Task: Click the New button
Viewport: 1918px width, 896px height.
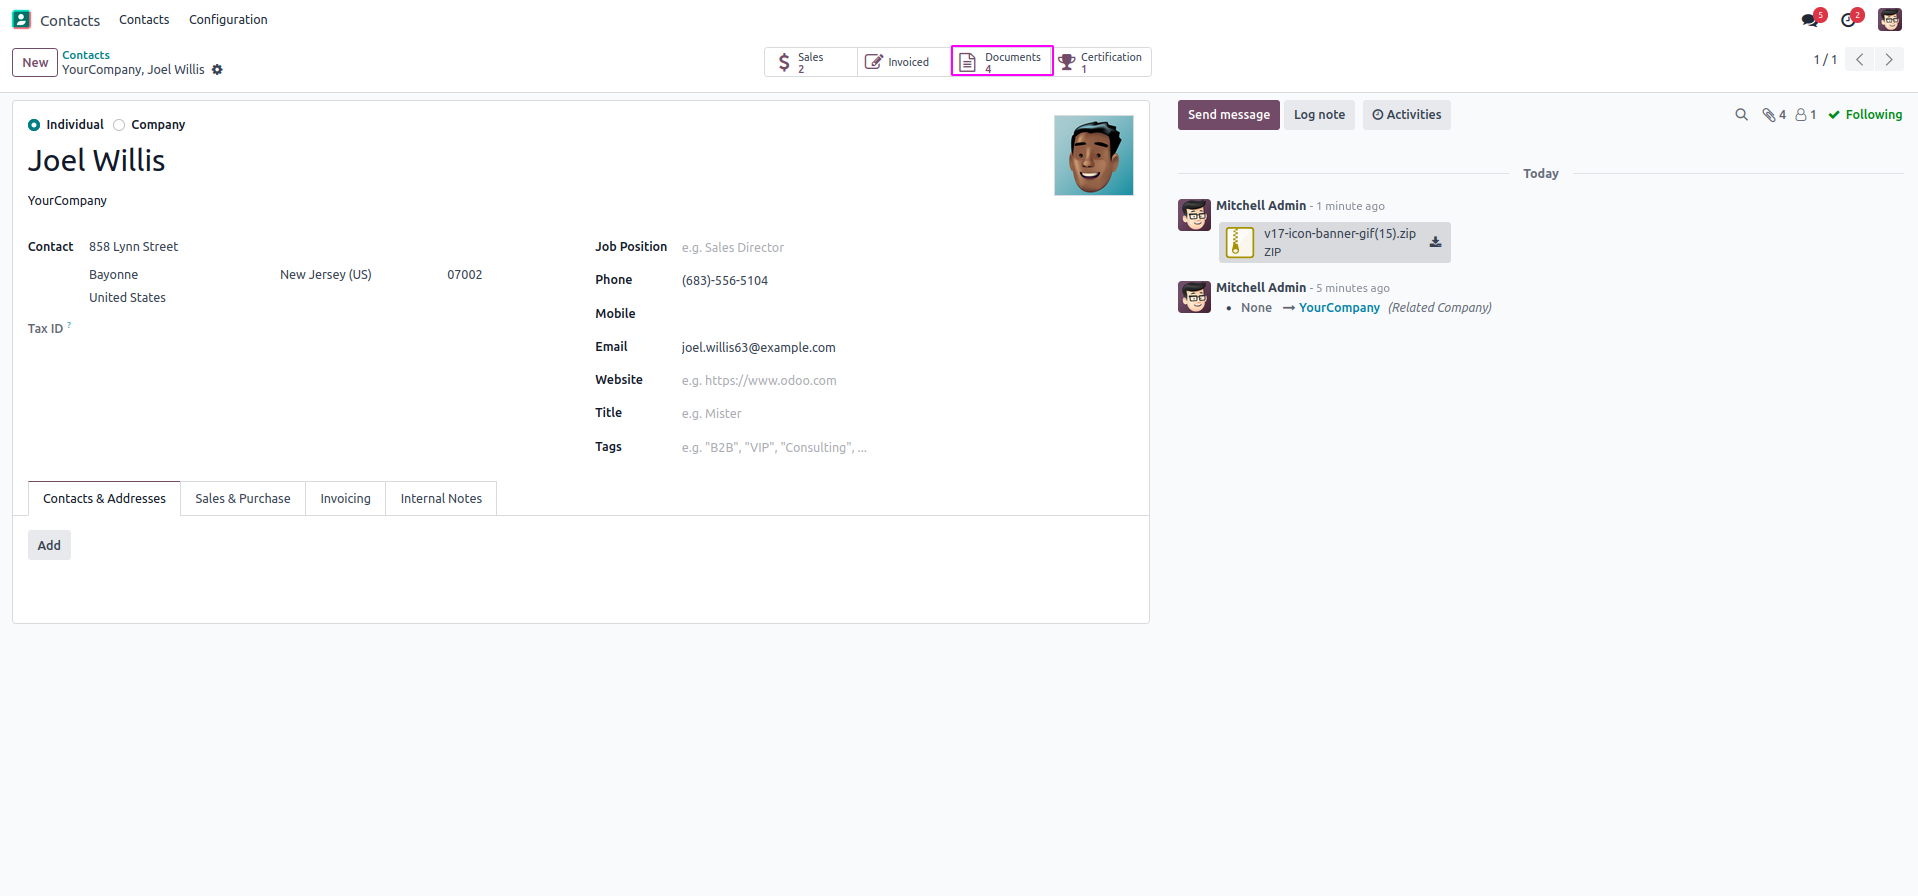Action: 35,62
